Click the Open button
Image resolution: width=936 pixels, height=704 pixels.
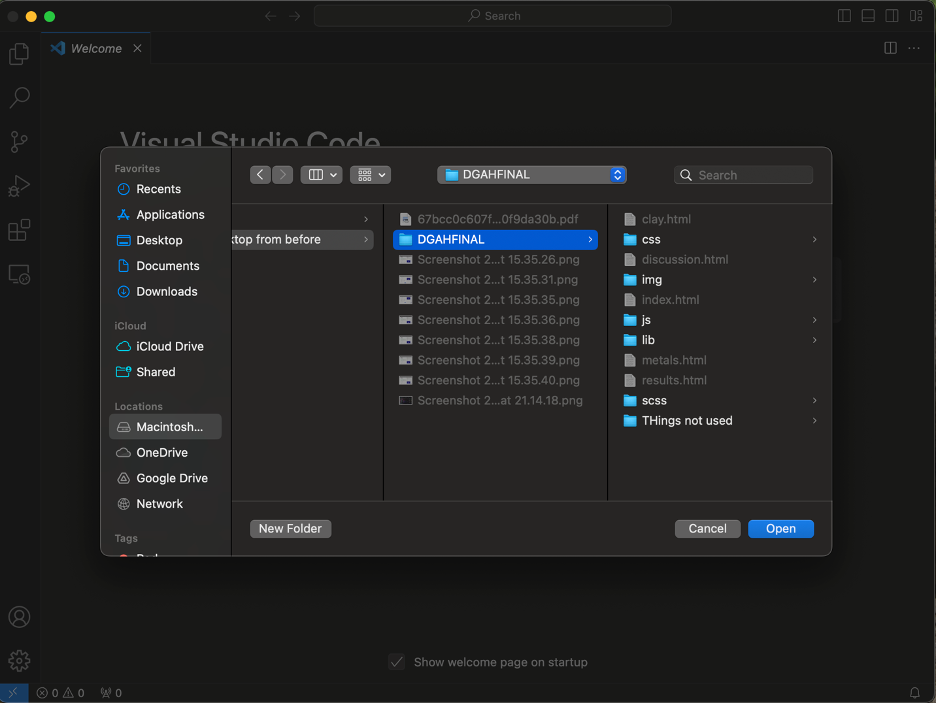781,528
